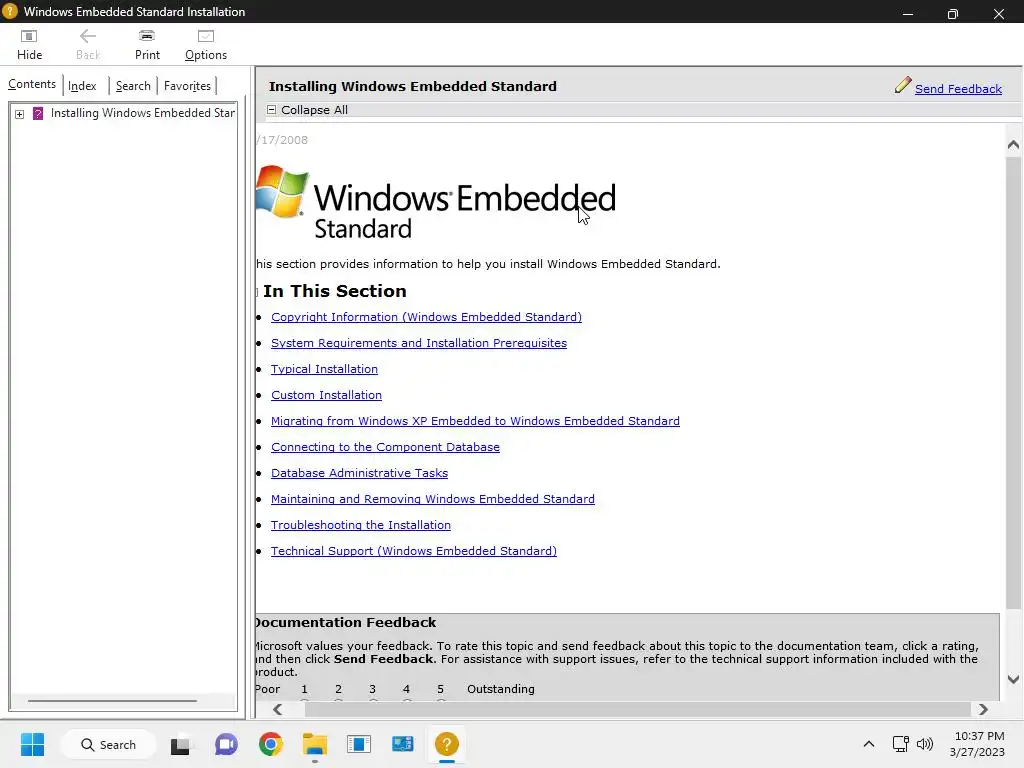Open Database Administrative Tasks link

(359, 473)
